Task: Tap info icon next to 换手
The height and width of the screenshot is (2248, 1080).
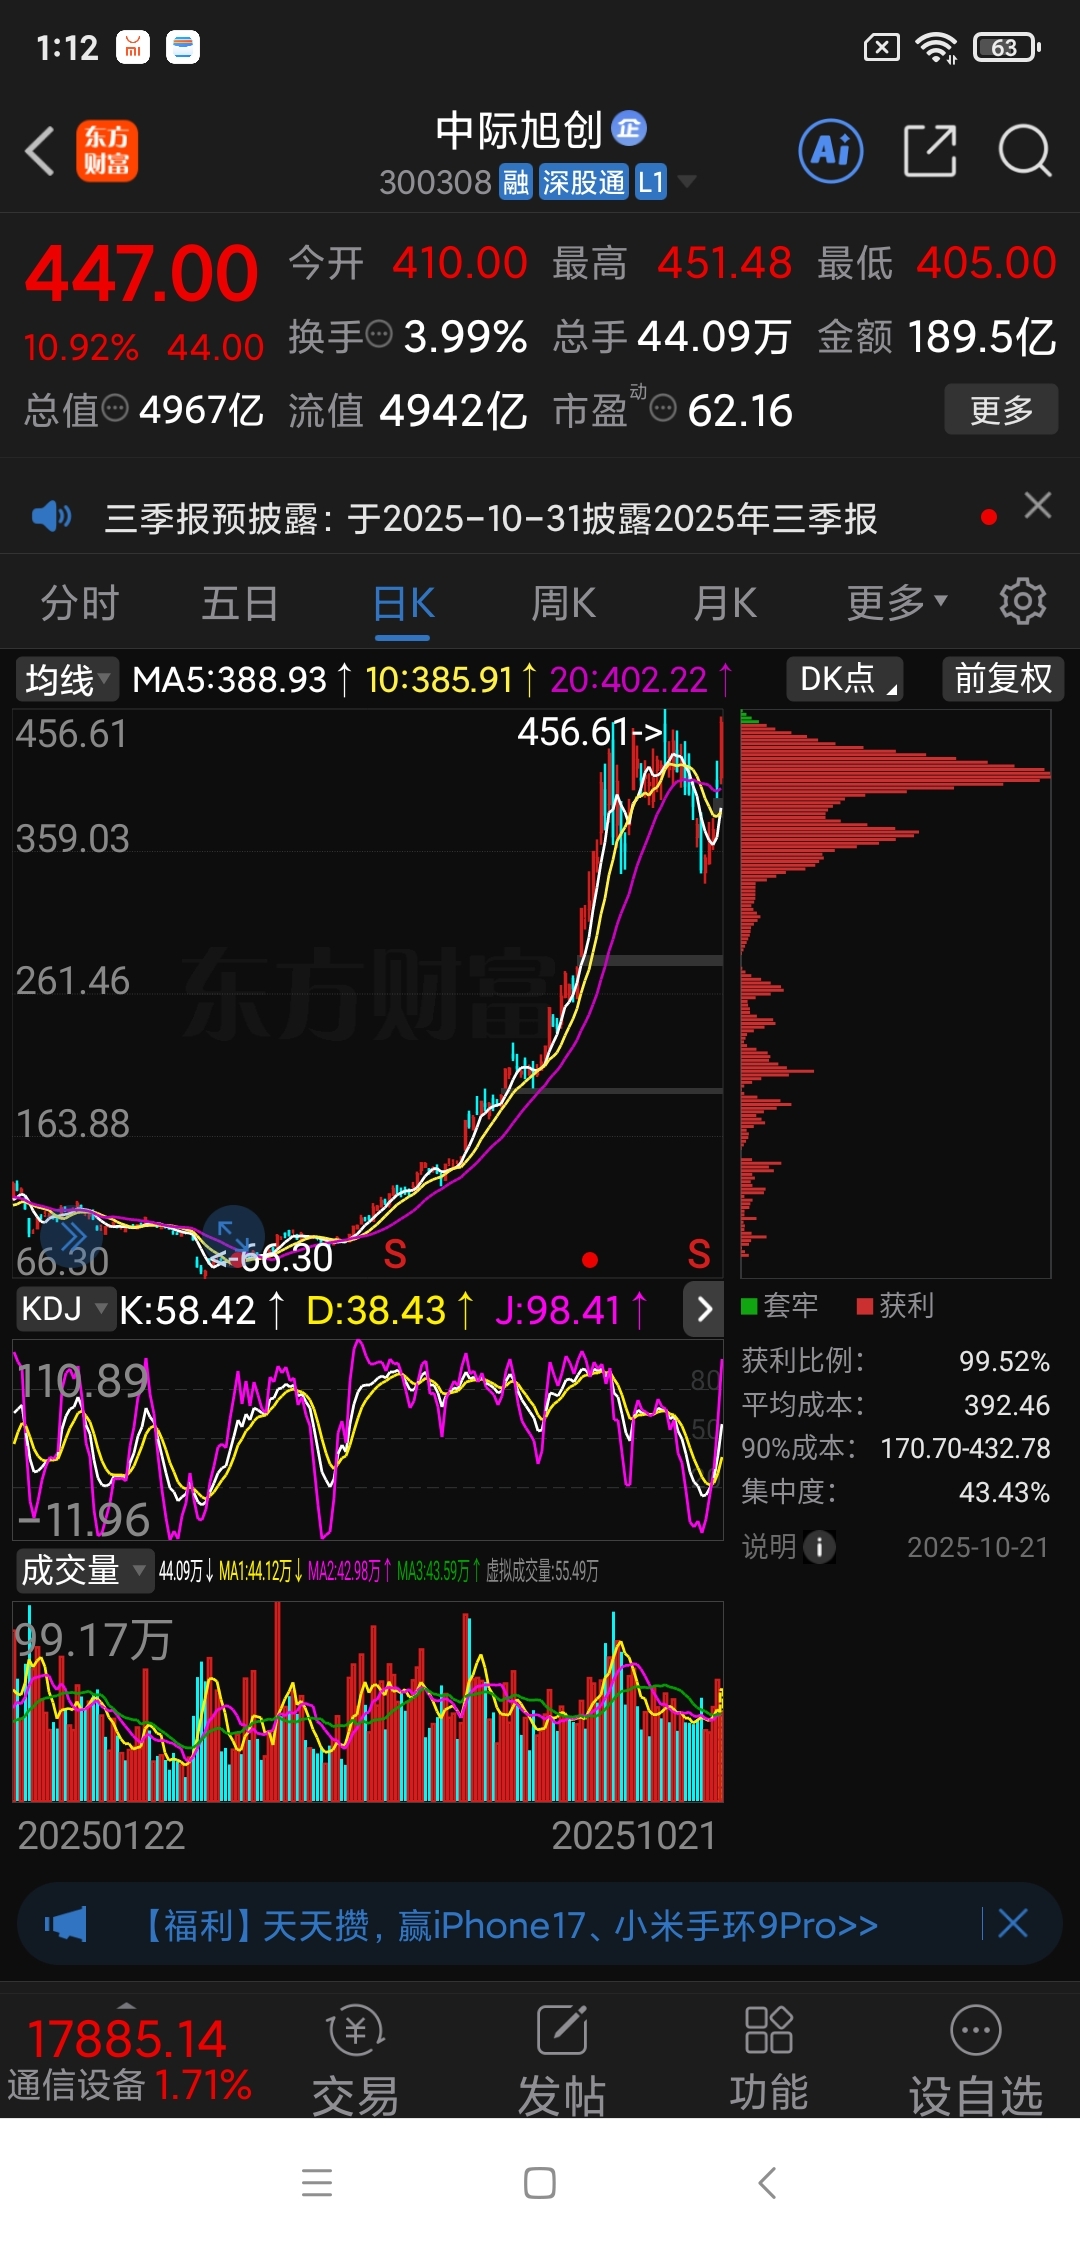Action: [379, 333]
